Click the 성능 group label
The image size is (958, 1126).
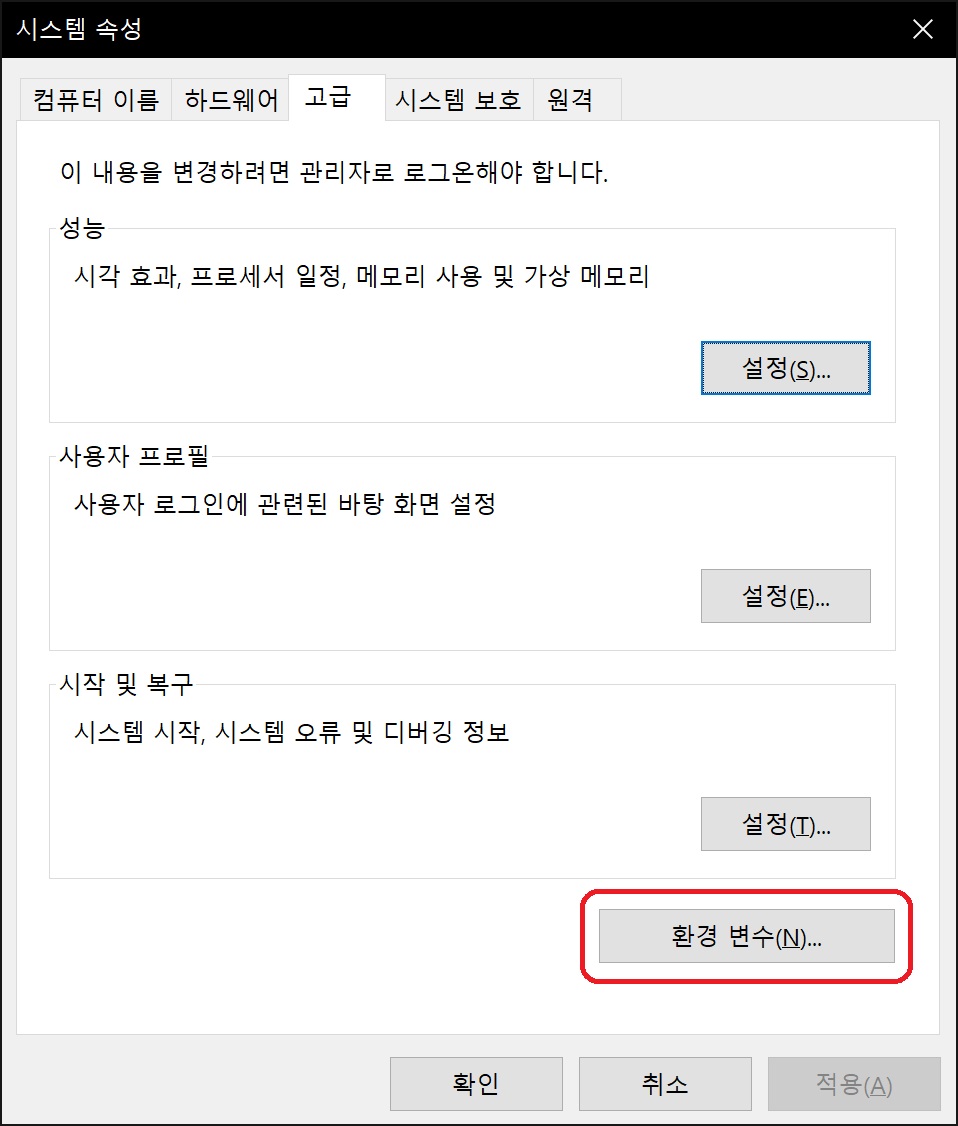tap(82, 228)
